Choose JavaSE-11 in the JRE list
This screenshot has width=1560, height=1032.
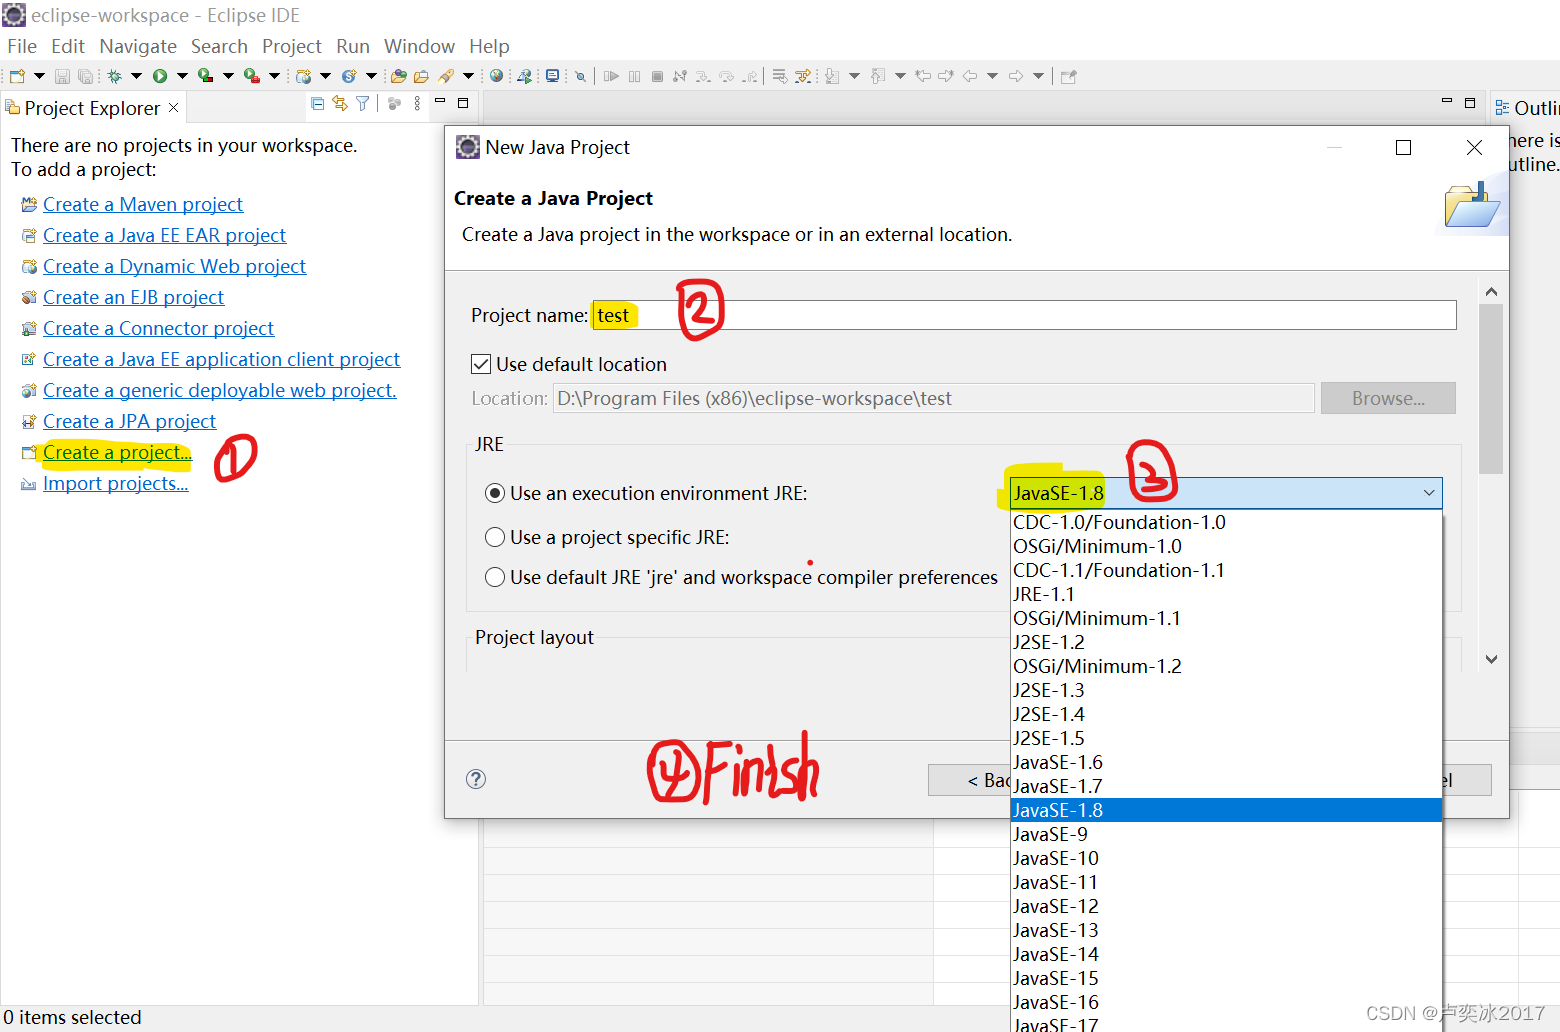1226,882
